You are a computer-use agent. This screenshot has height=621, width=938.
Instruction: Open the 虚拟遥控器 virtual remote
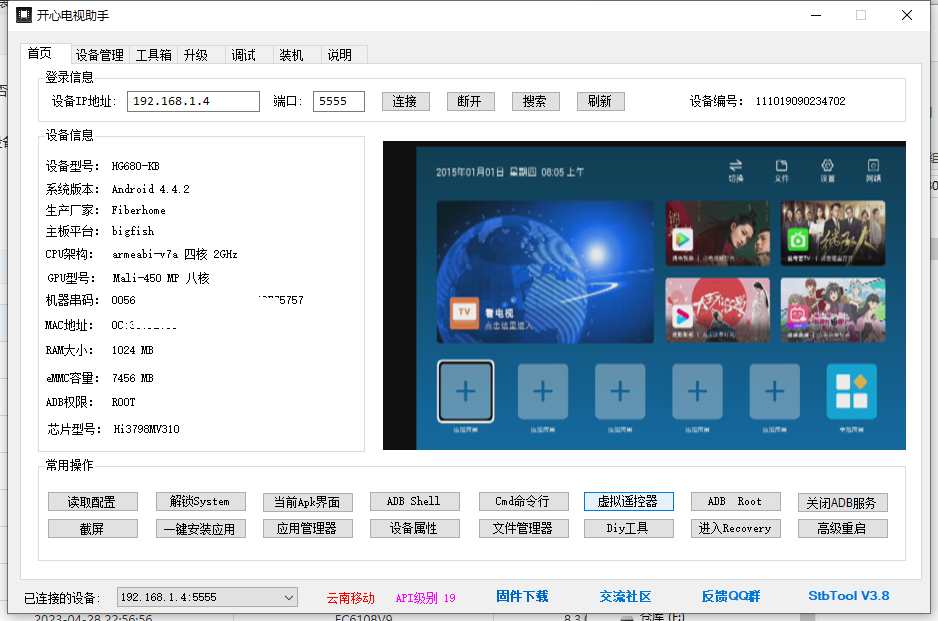click(x=629, y=501)
